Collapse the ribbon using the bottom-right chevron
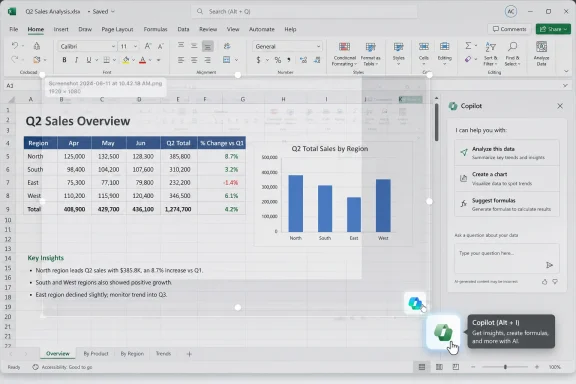Image resolution: width=576 pixels, height=384 pixels. click(x=566, y=71)
